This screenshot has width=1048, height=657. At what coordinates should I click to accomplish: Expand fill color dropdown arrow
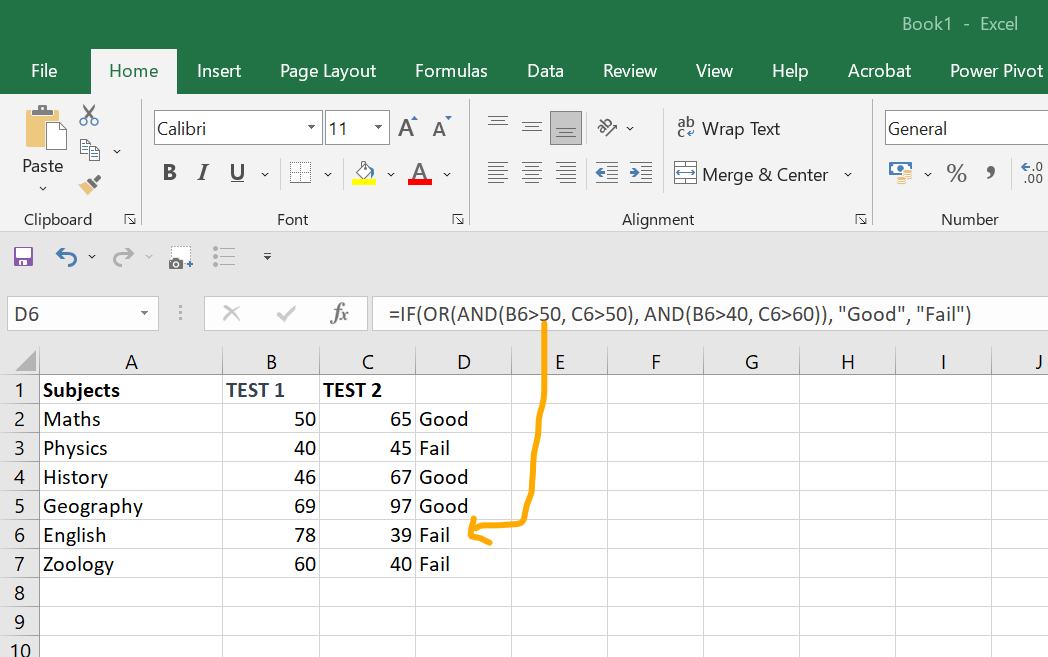coord(391,174)
